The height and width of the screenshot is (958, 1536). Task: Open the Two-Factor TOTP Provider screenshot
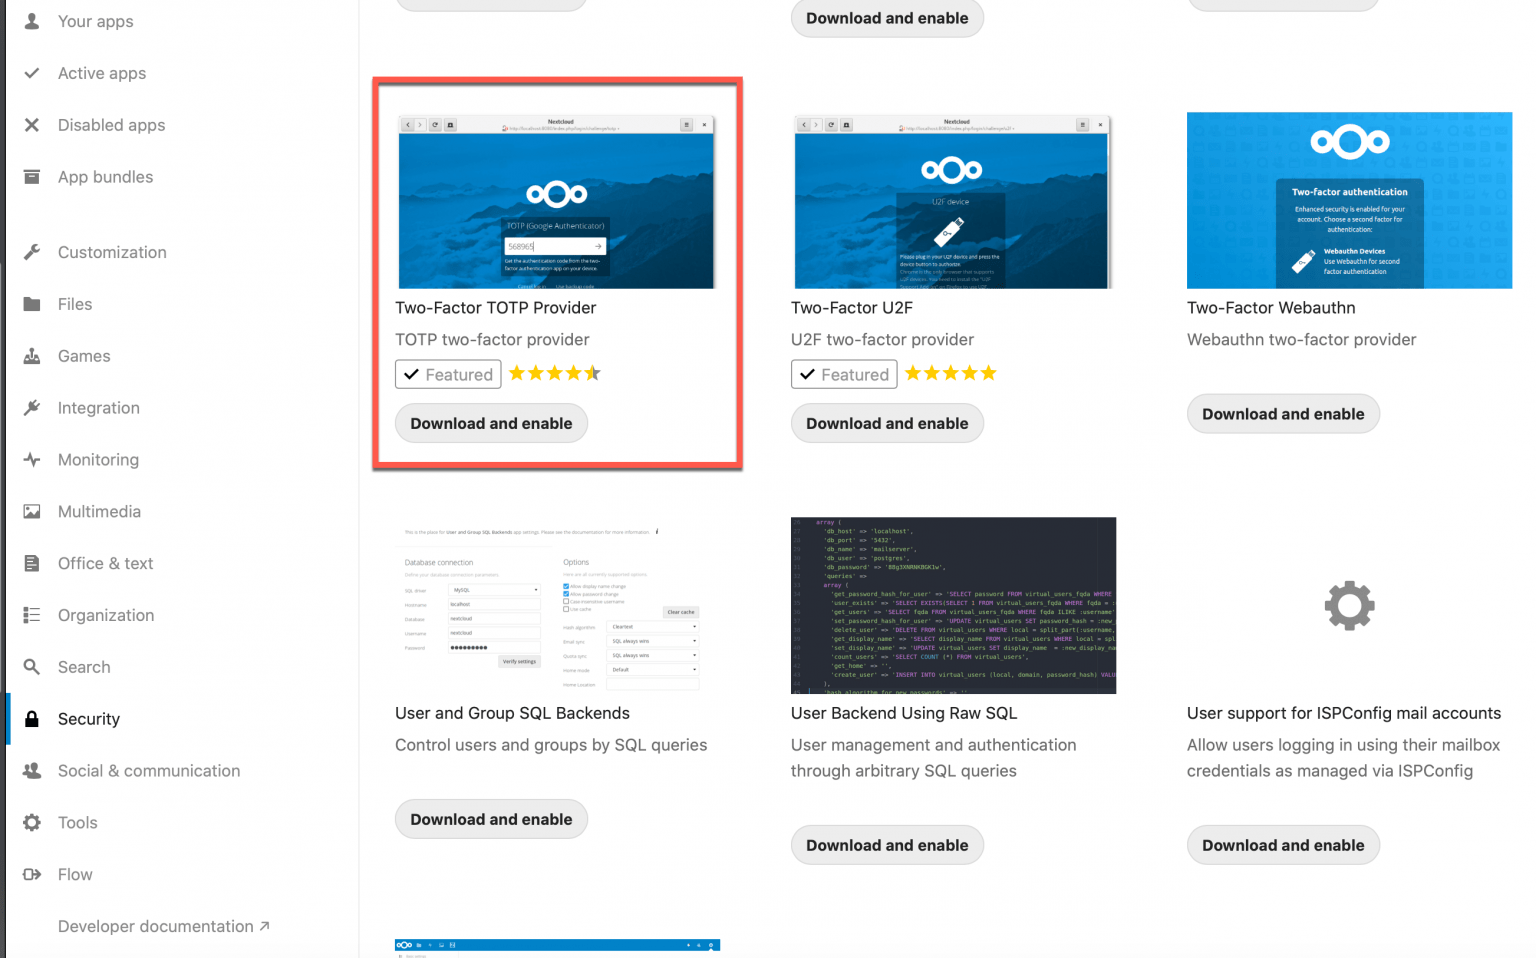click(556, 201)
